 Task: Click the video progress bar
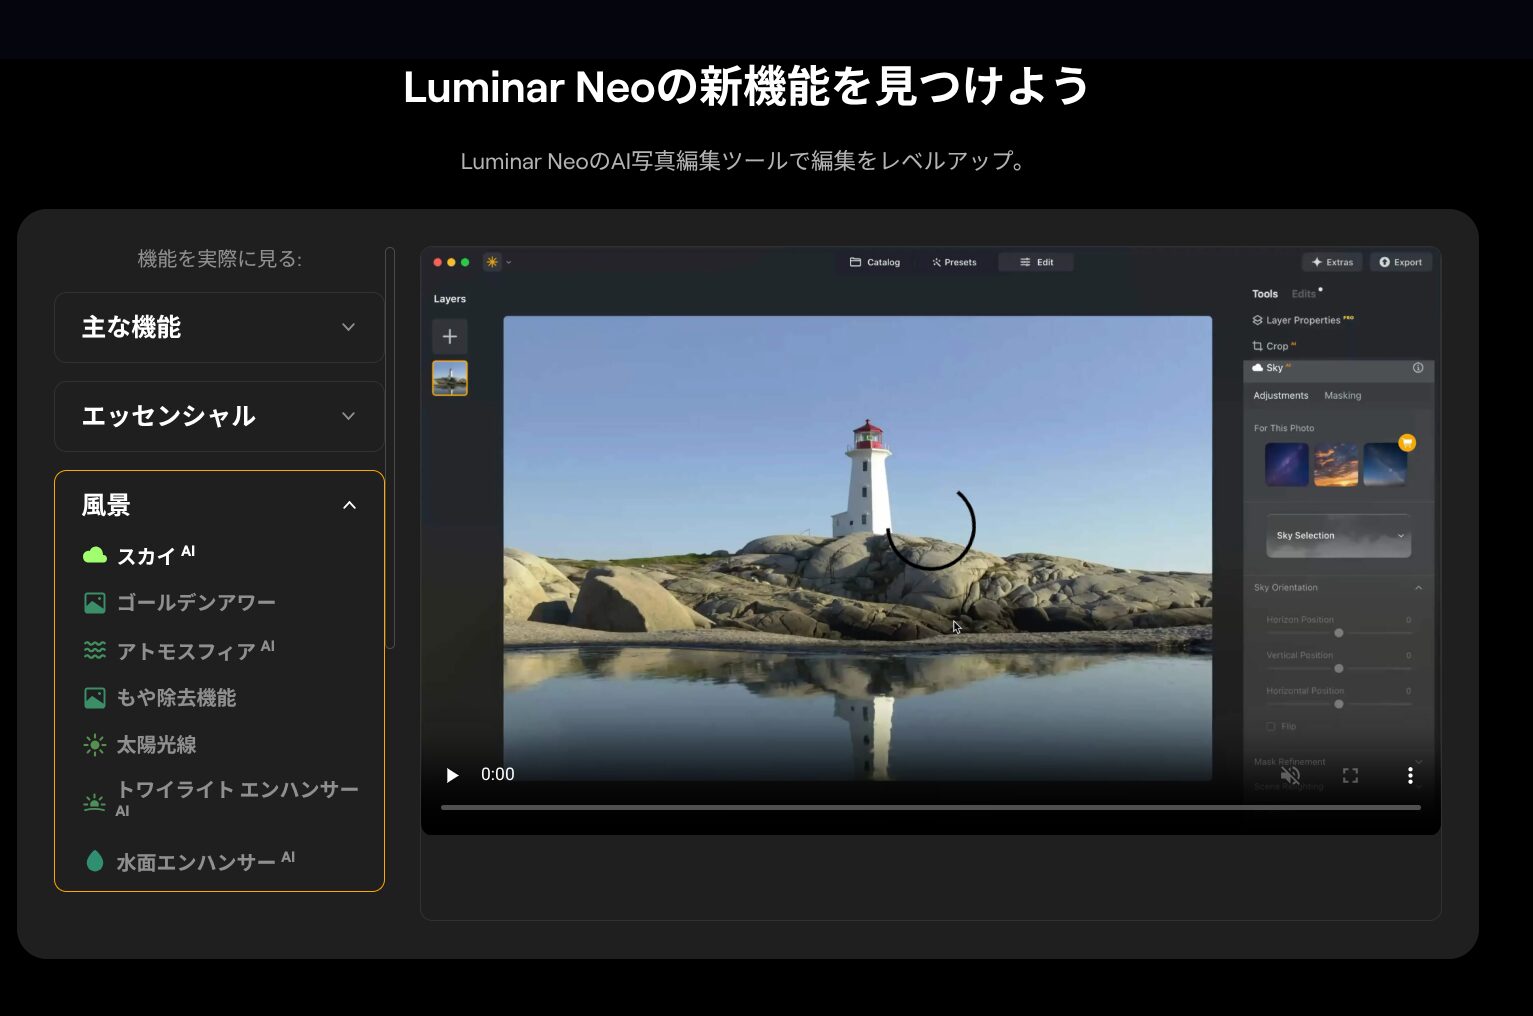pyautogui.click(x=930, y=807)
